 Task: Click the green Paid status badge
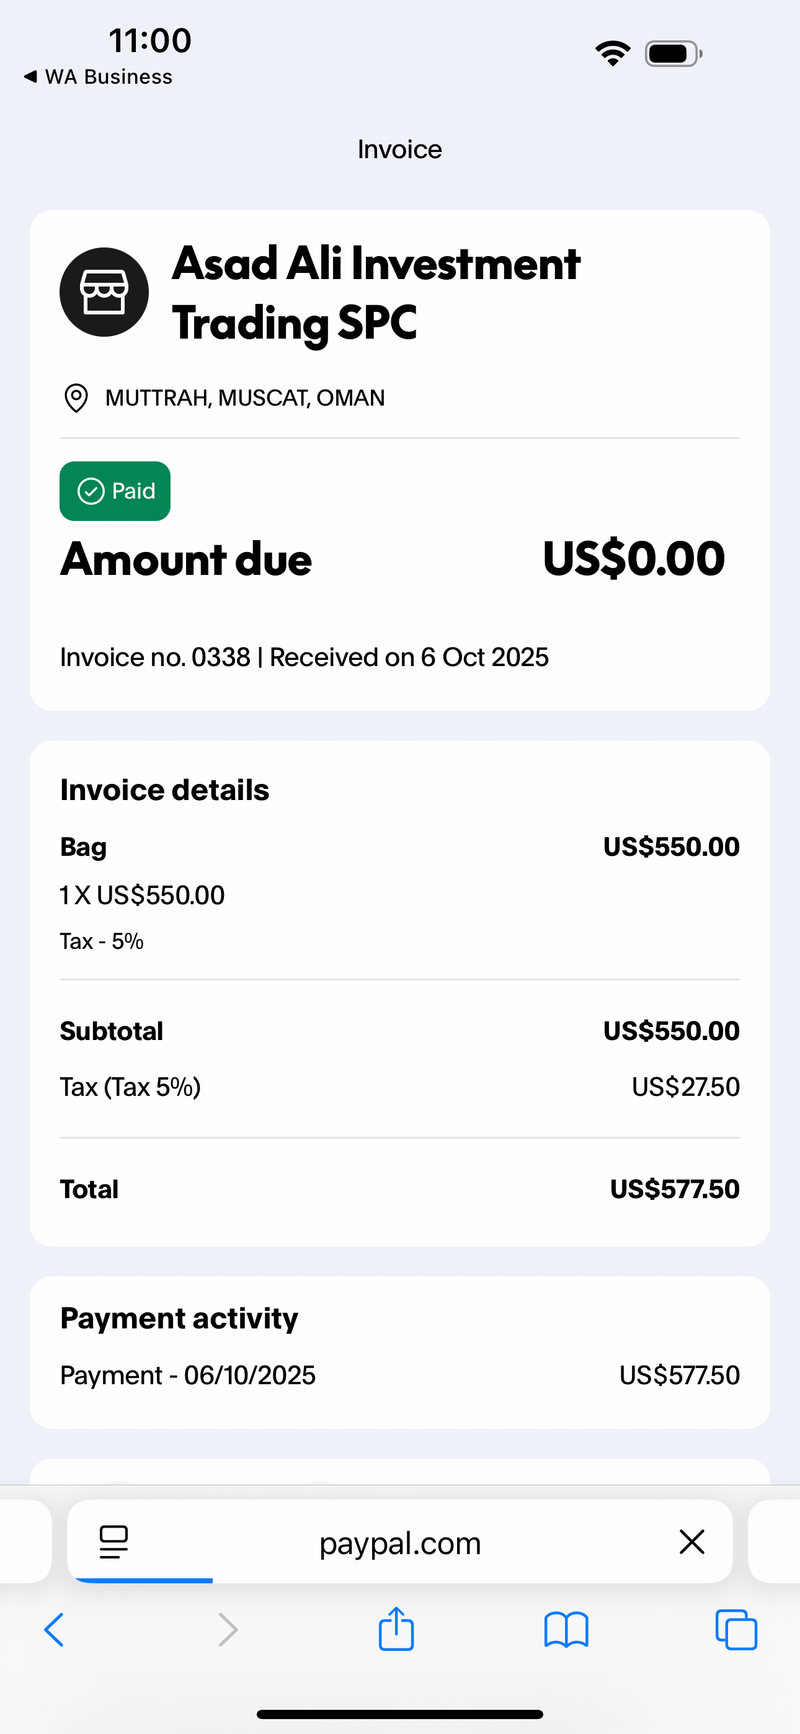tap(115, 491)
